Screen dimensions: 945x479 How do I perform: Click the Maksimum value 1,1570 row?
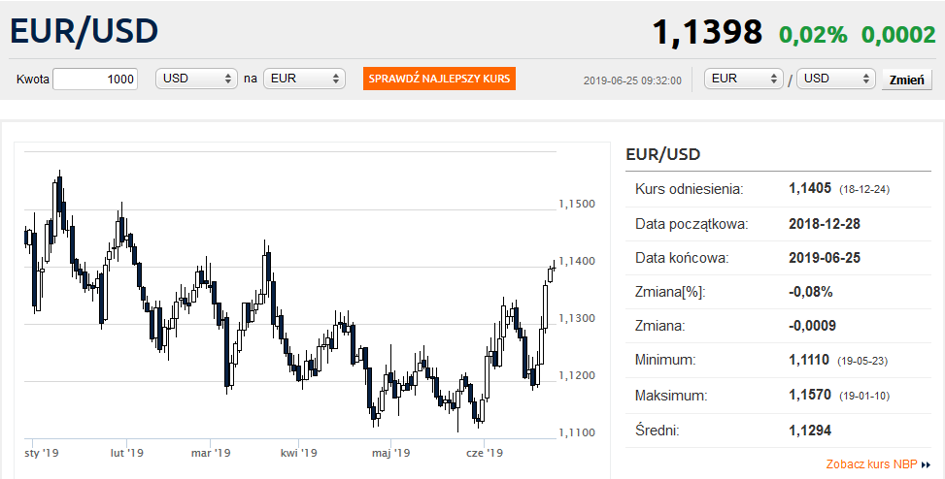point(778,396)
